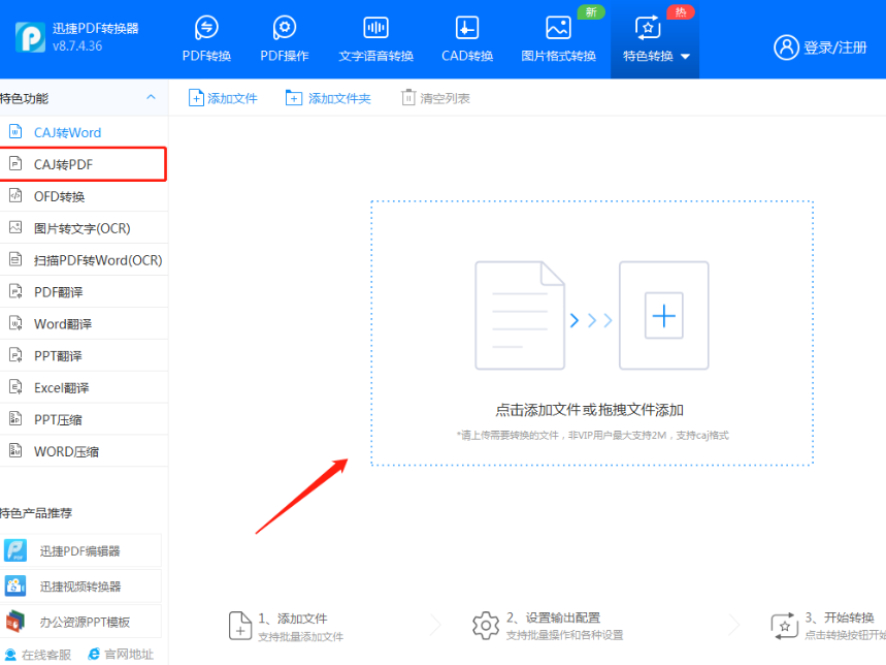
Task: Select 图片转文字(OCR) in the sidebar
Action: coord(84,228)
